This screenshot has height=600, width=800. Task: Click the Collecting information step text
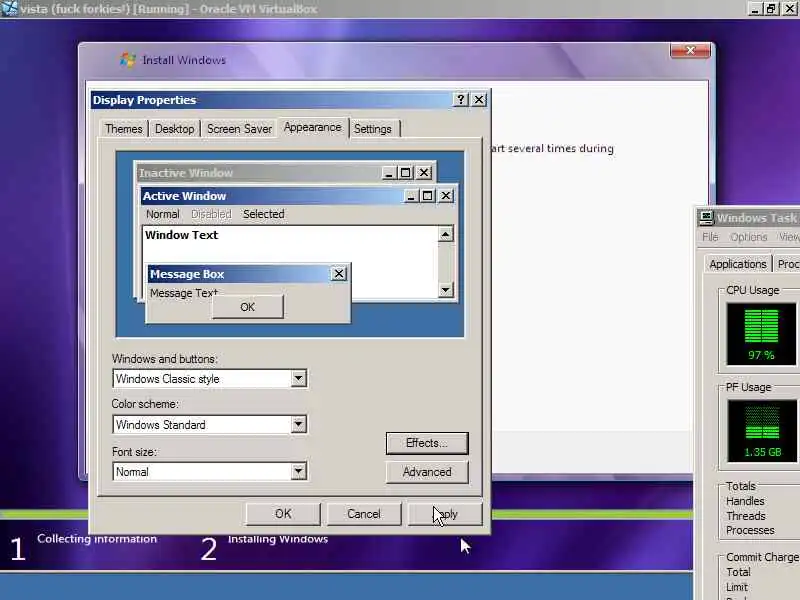click(x=97, y=539)
